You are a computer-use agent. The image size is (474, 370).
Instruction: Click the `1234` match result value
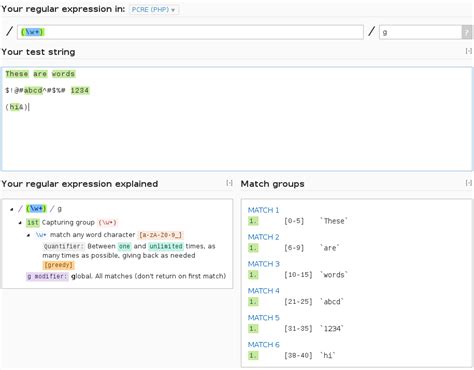click(x=332, y=329)
